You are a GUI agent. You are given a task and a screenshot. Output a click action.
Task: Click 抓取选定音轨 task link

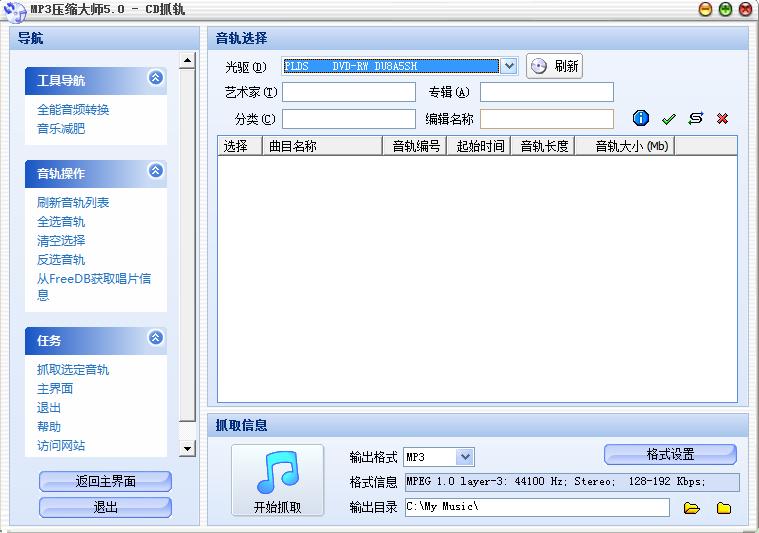click(73, 370)
